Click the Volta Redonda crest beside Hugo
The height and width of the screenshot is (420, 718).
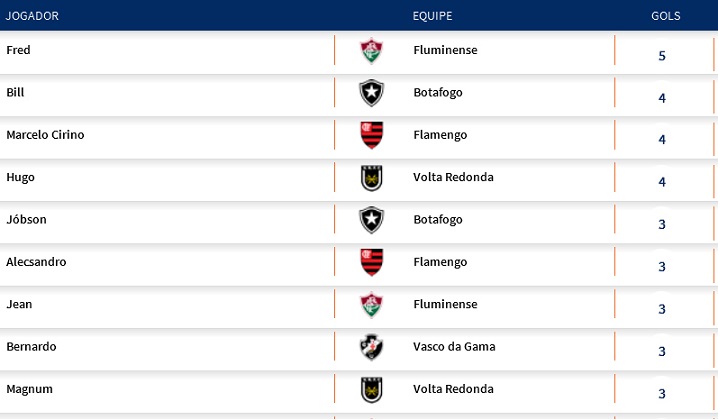tap(372, 178)
